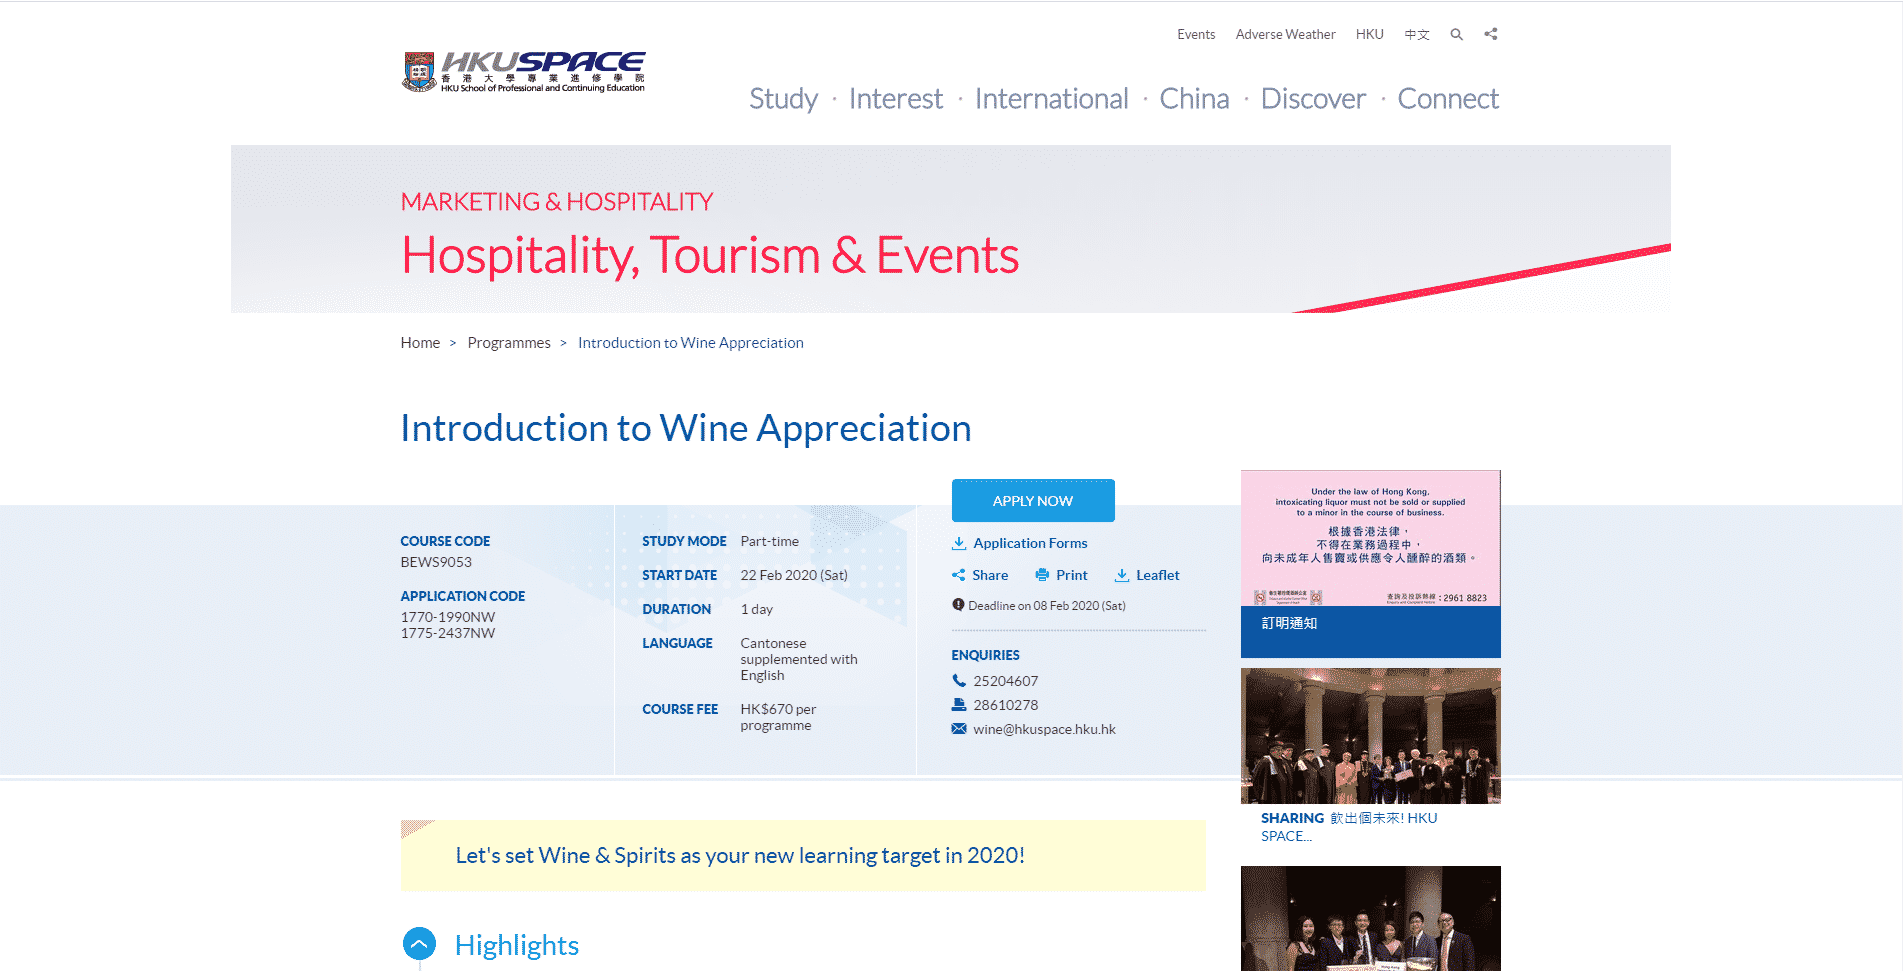Viewport: 1903px width, 971px height.
Task: Open SHARING 飲出個未來 article link
Action: pos(1349,827)
